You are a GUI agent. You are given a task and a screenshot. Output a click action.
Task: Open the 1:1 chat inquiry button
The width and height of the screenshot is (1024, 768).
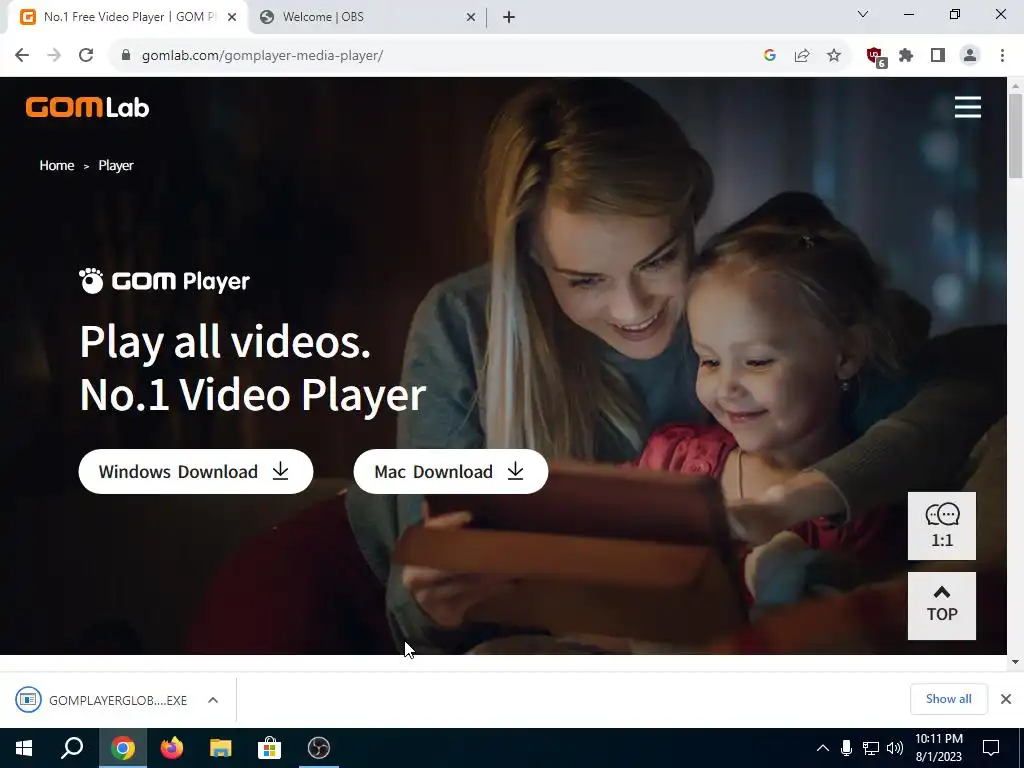coord(942,526)
